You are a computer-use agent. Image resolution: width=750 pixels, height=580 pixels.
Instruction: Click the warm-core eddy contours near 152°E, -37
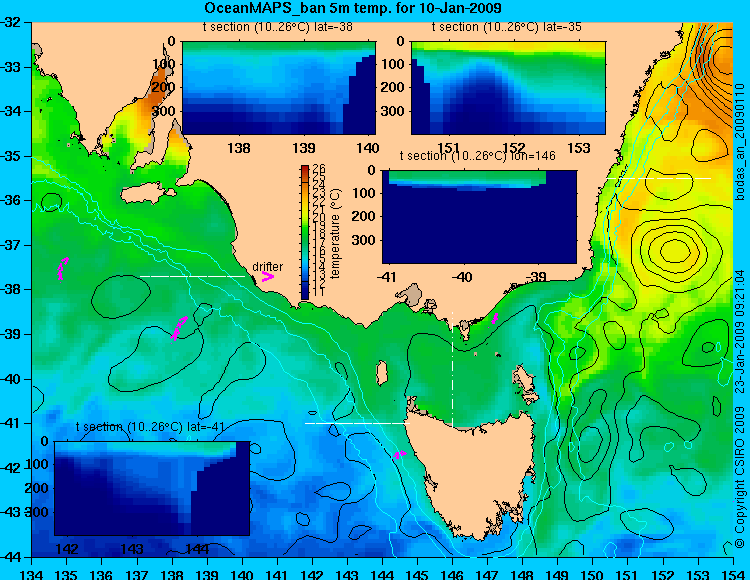674,250
